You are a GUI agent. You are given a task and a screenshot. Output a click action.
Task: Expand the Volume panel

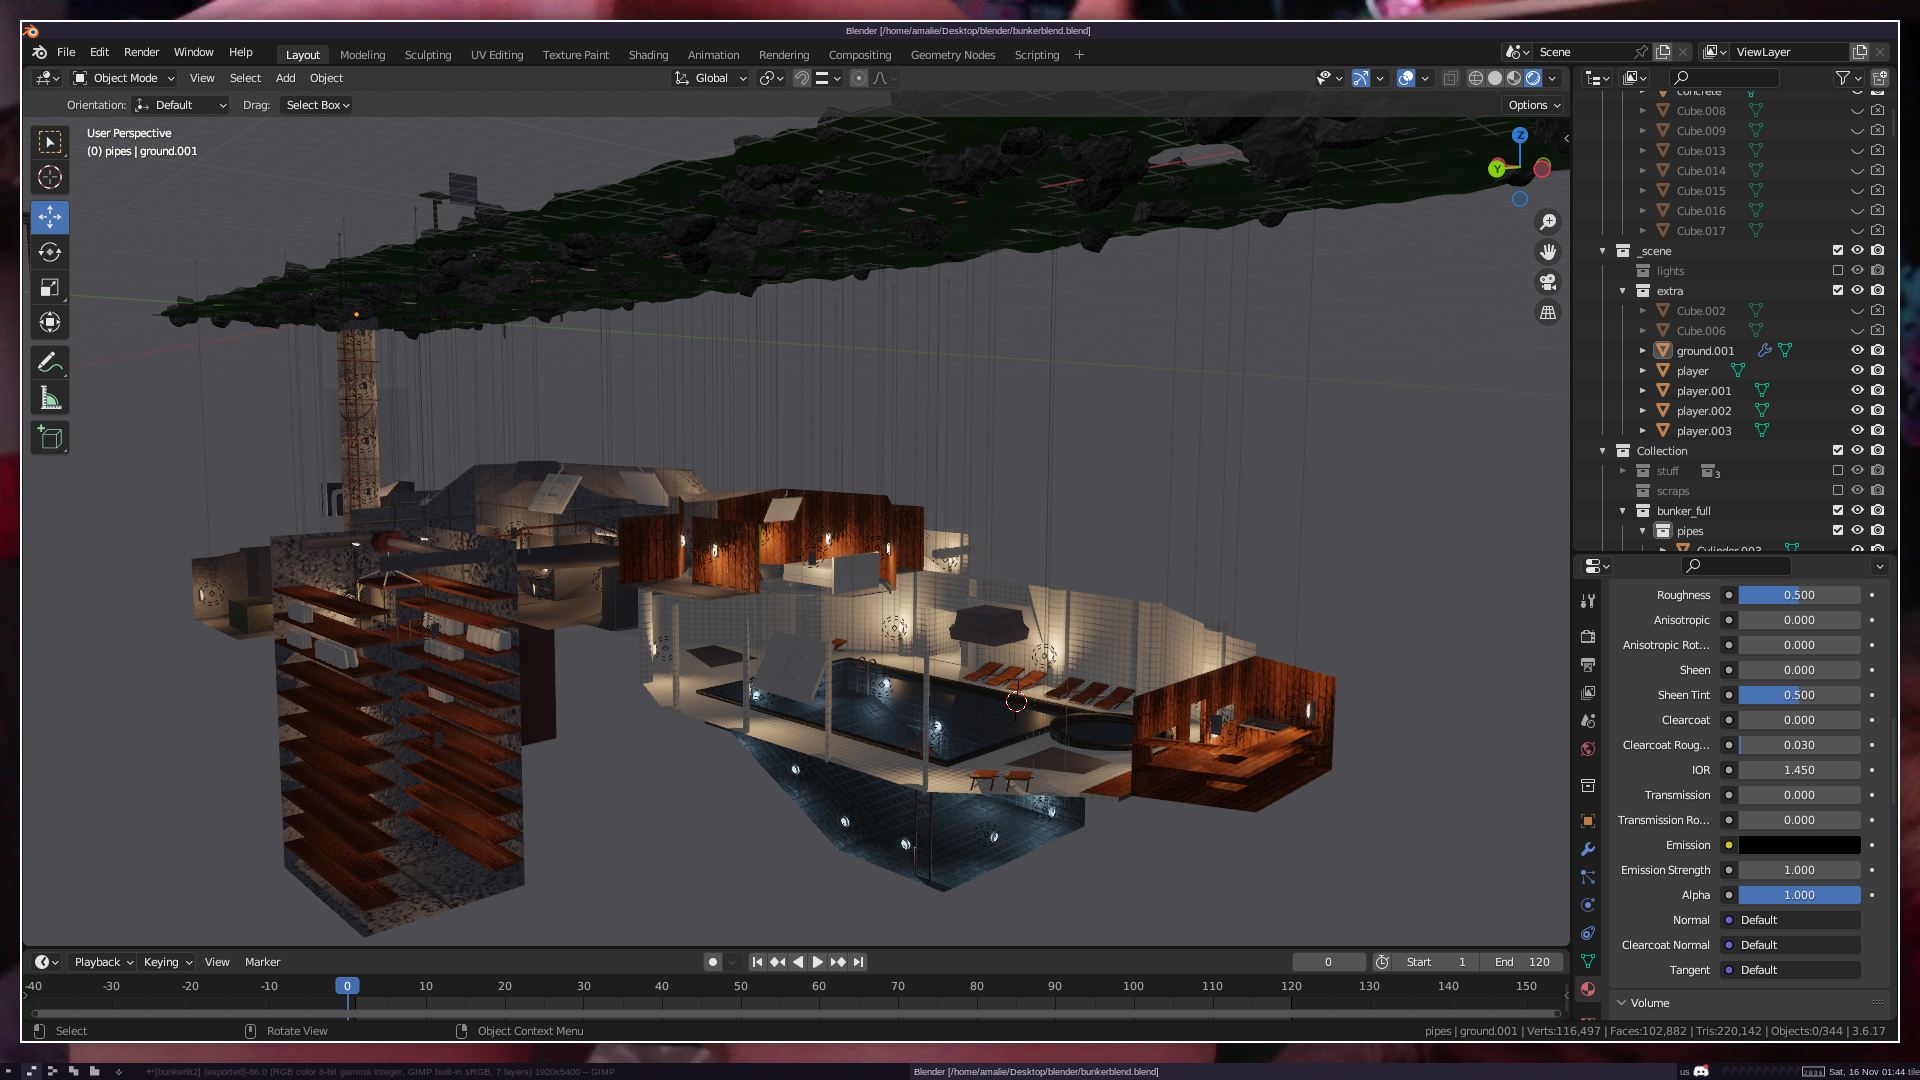[1649, 1003]
